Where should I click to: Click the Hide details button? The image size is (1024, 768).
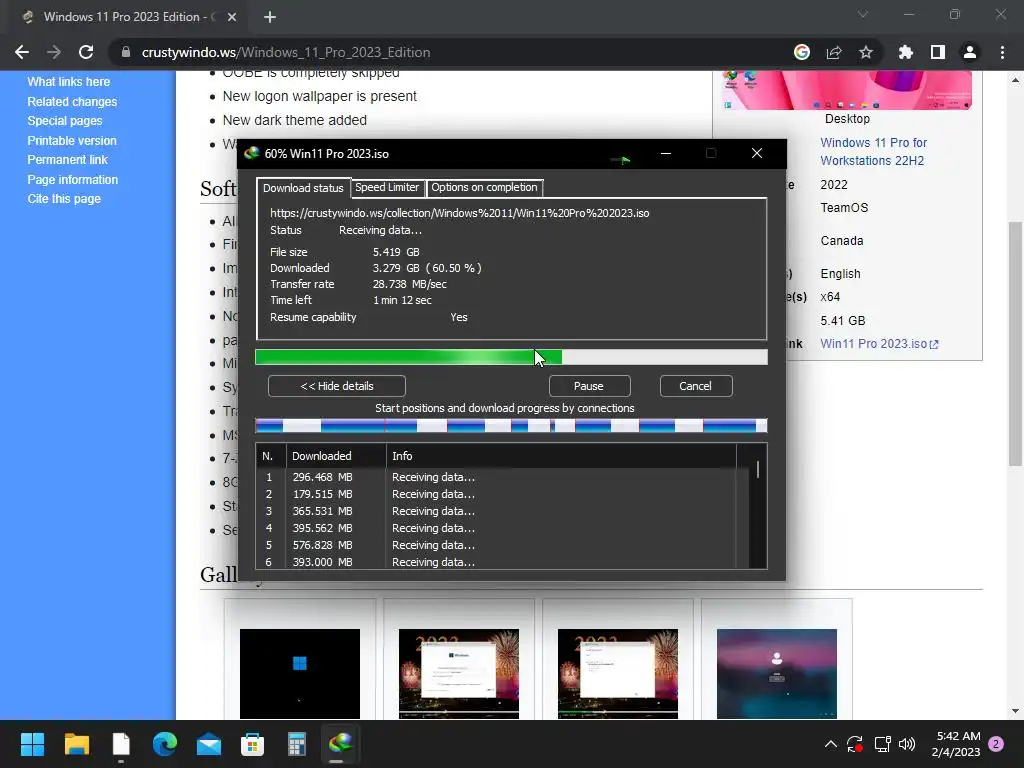[x=336, y=386]
